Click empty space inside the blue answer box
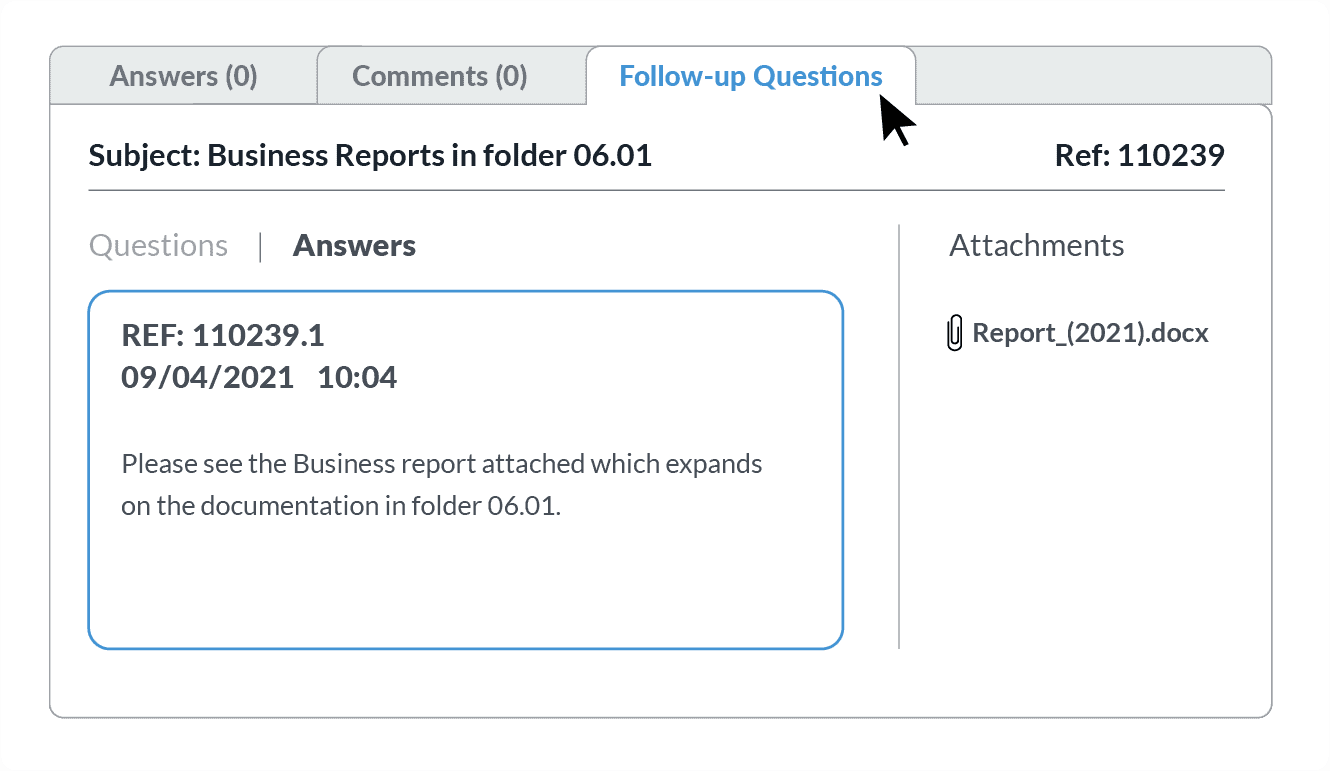Image resolution: width=1330 pixels, height=771 pixels. click(465, 590)
